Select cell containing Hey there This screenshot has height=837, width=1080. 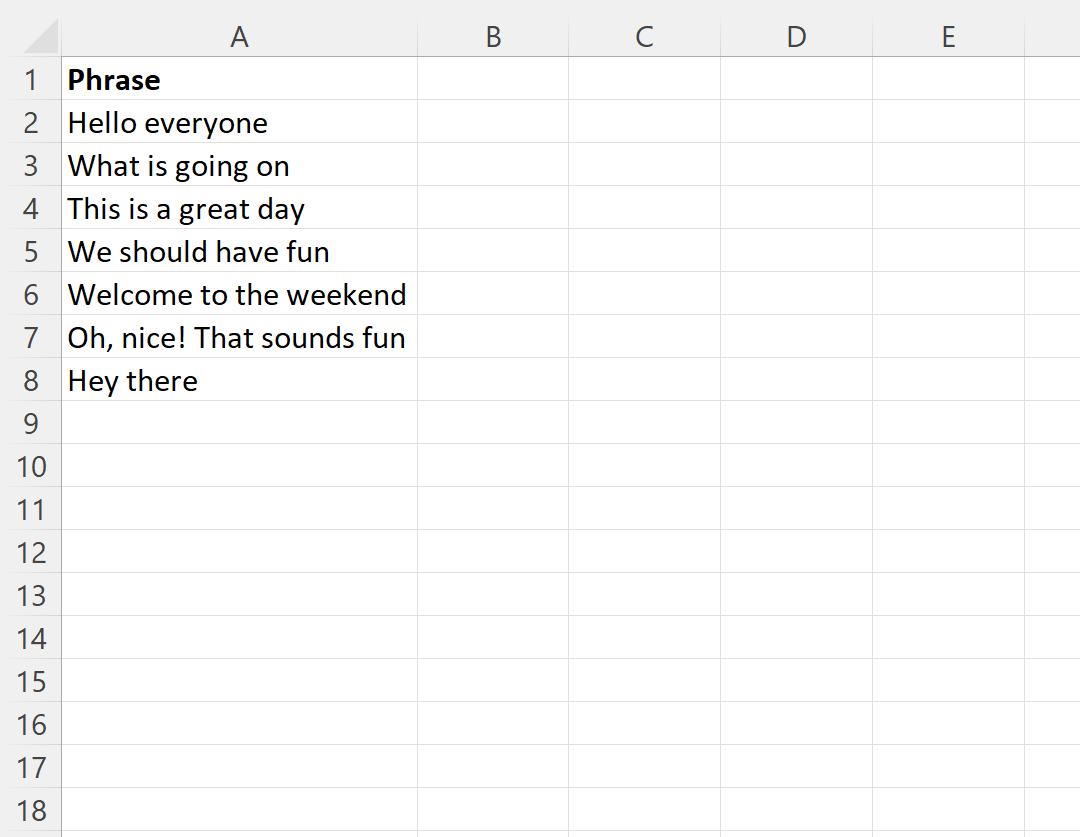239,380
